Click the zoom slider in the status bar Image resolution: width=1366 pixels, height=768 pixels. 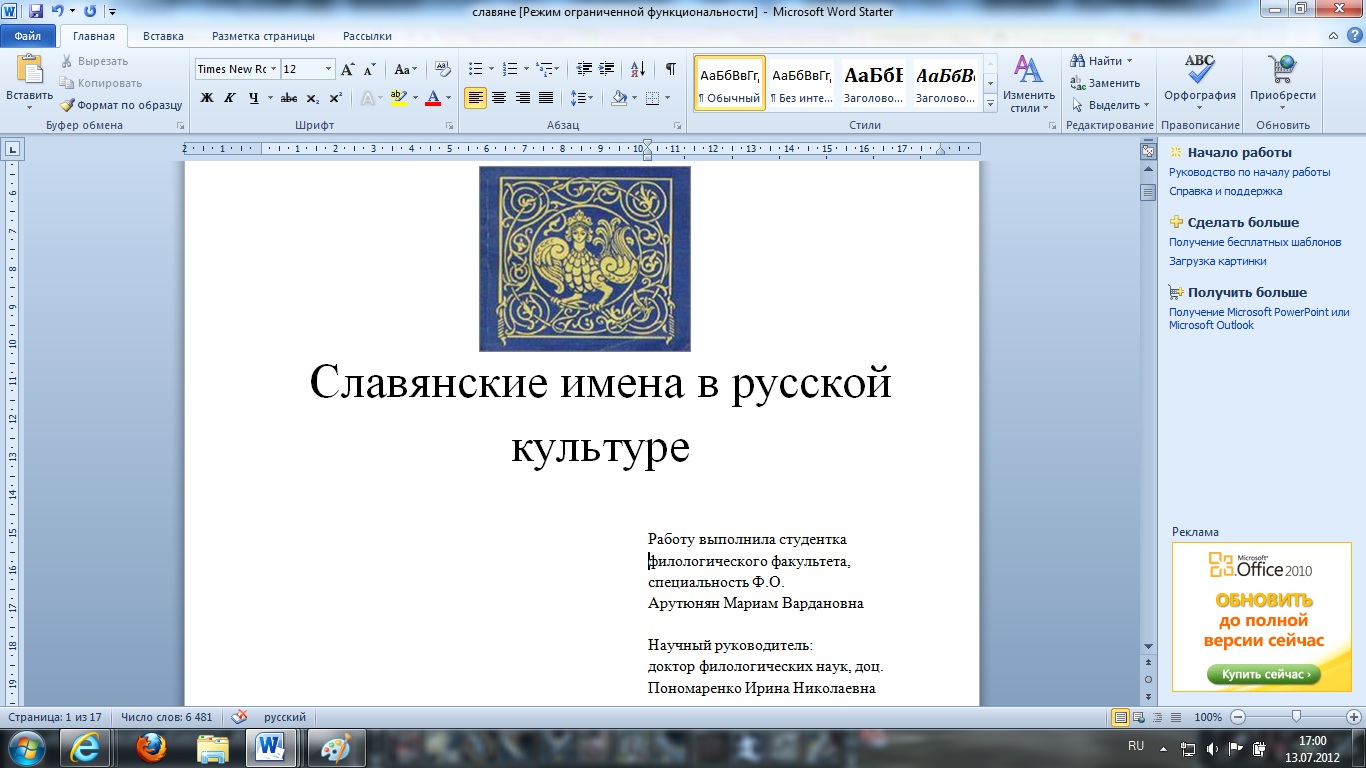1296,717
